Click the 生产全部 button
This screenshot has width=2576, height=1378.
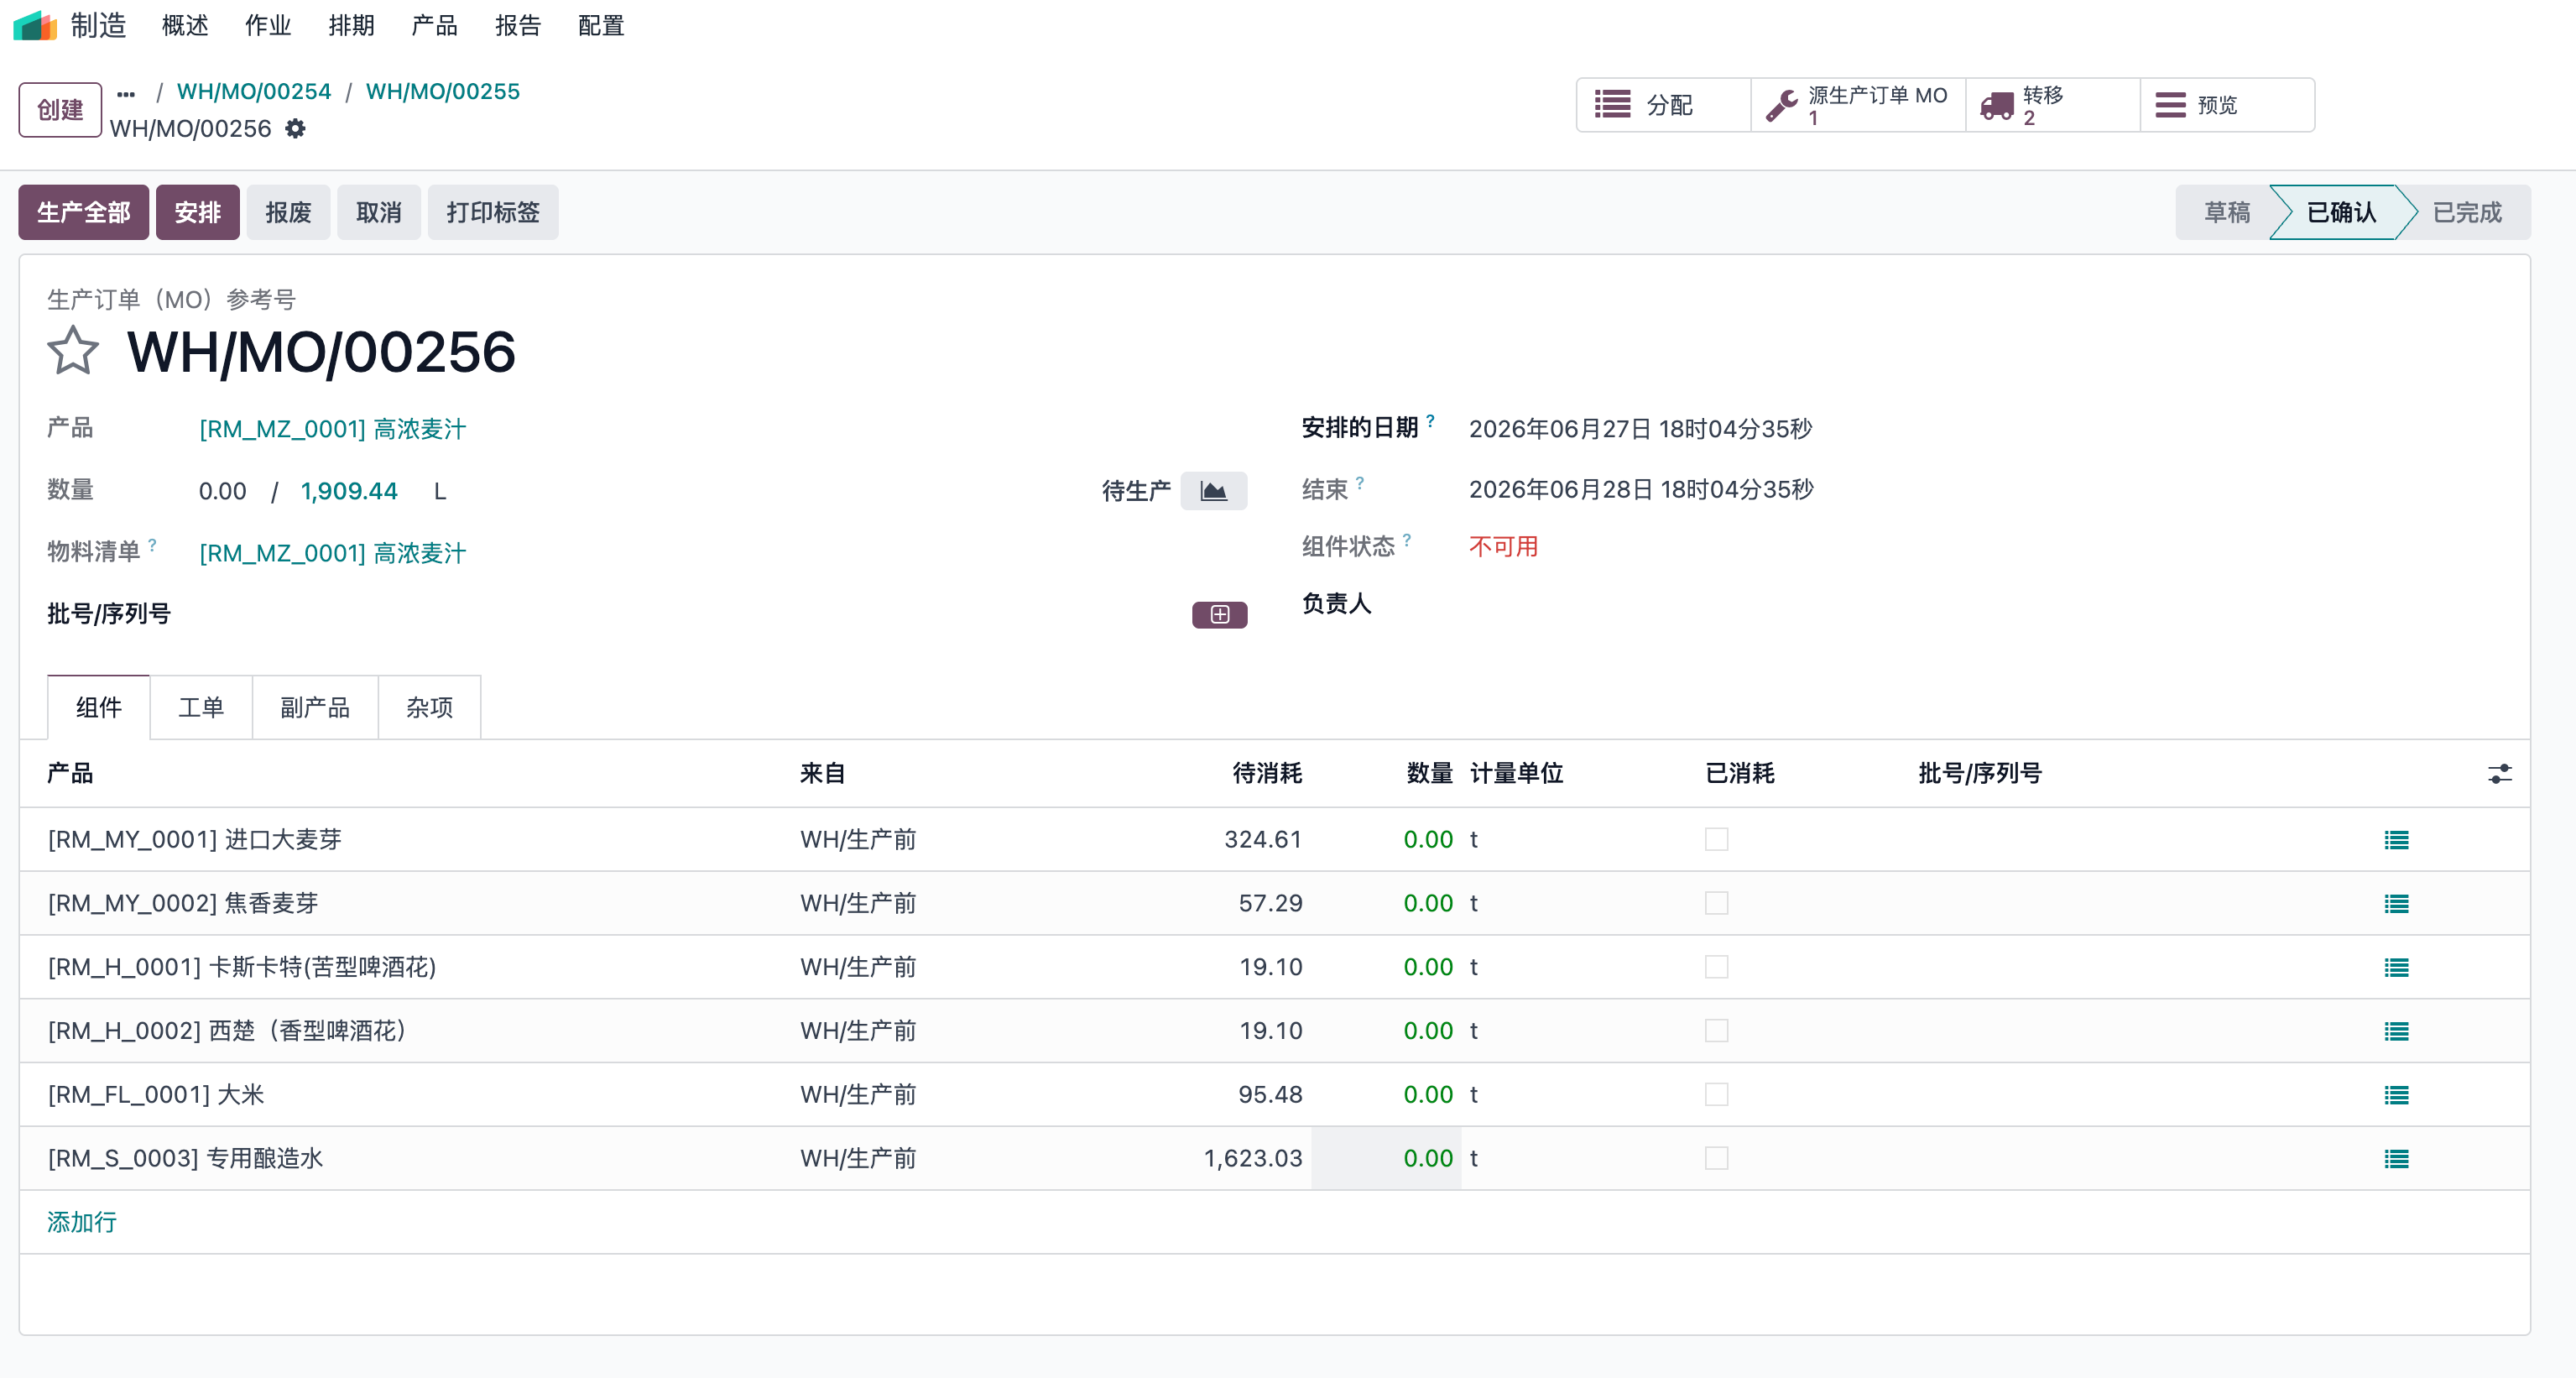coord(84,212)
